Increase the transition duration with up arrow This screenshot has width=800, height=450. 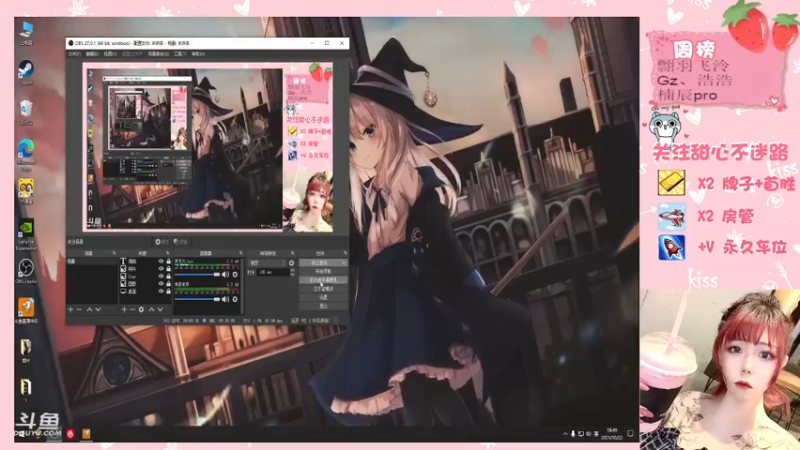(292, 270)
